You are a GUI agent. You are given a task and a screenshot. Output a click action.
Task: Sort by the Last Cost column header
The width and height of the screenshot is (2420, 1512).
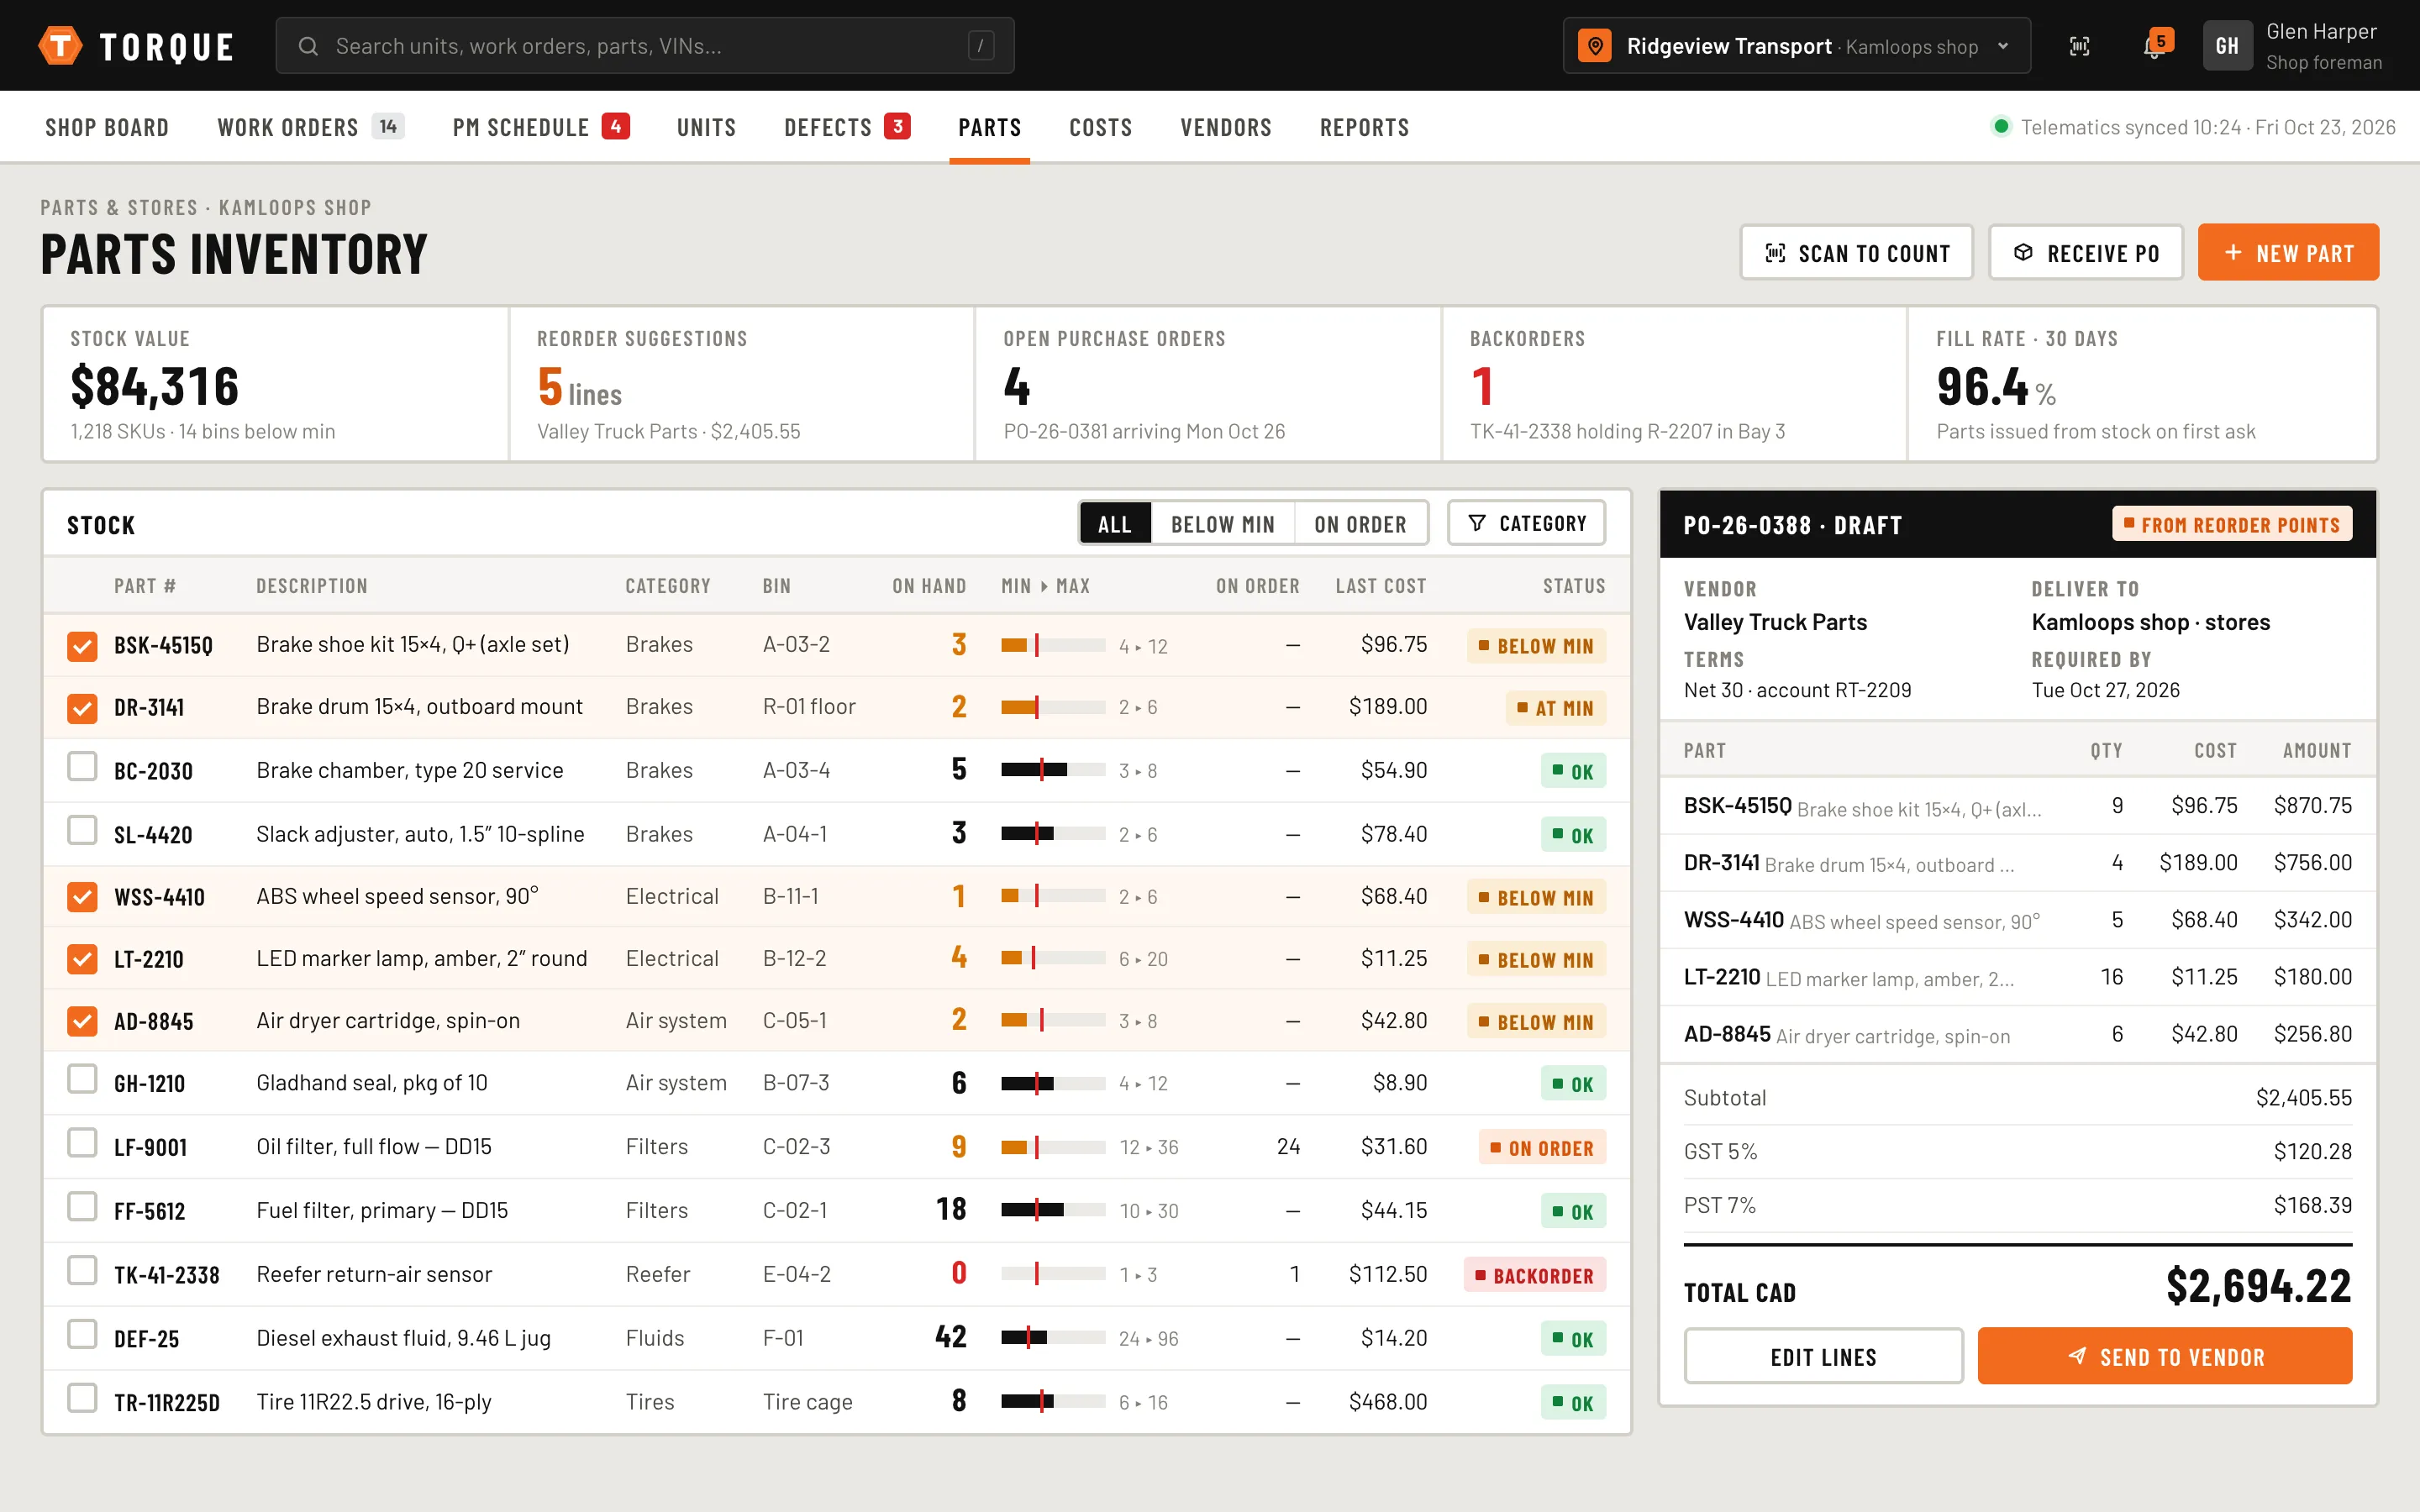coord(1380,586)
